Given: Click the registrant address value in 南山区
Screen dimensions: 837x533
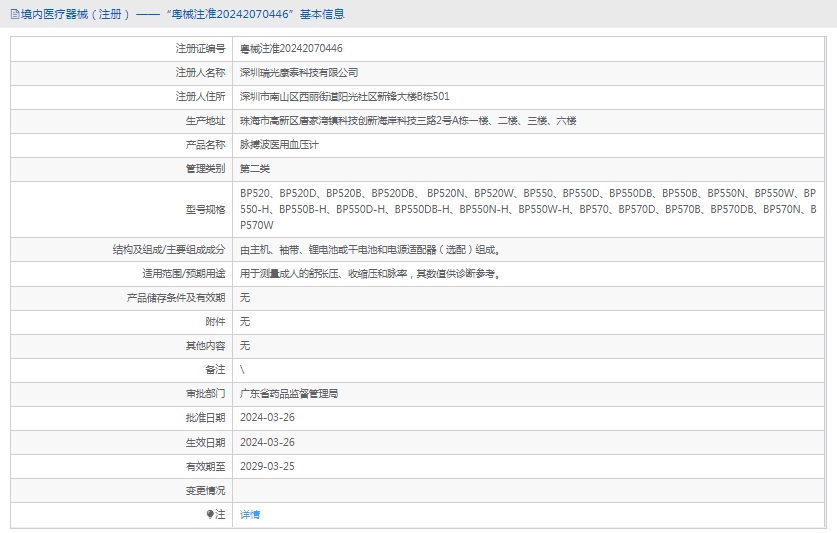Looking at the screenshot, I should pos(345,96).
